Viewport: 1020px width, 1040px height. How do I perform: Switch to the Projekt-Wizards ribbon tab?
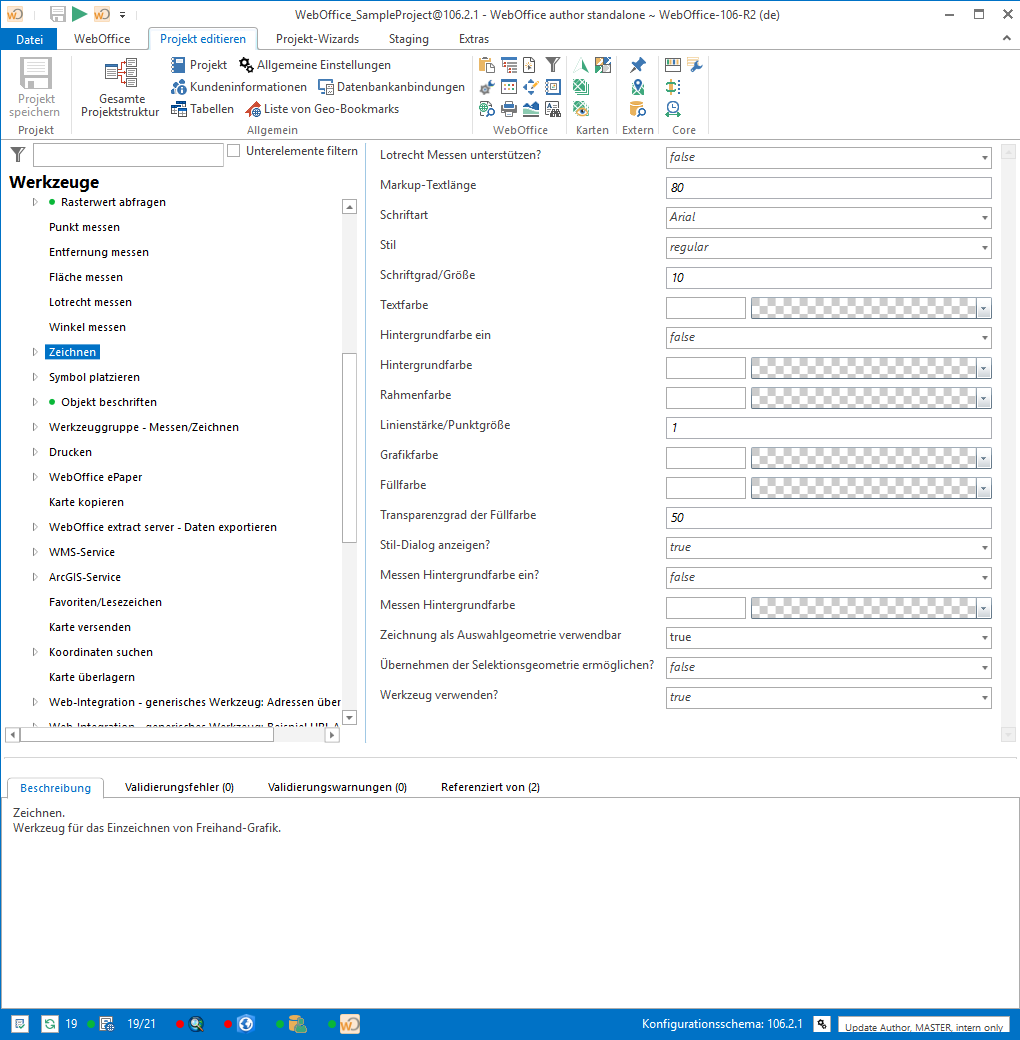pos(317,39)
